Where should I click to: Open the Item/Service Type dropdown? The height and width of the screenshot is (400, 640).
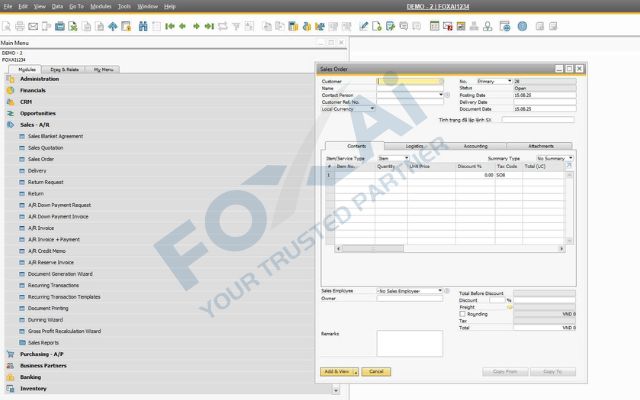406,158
